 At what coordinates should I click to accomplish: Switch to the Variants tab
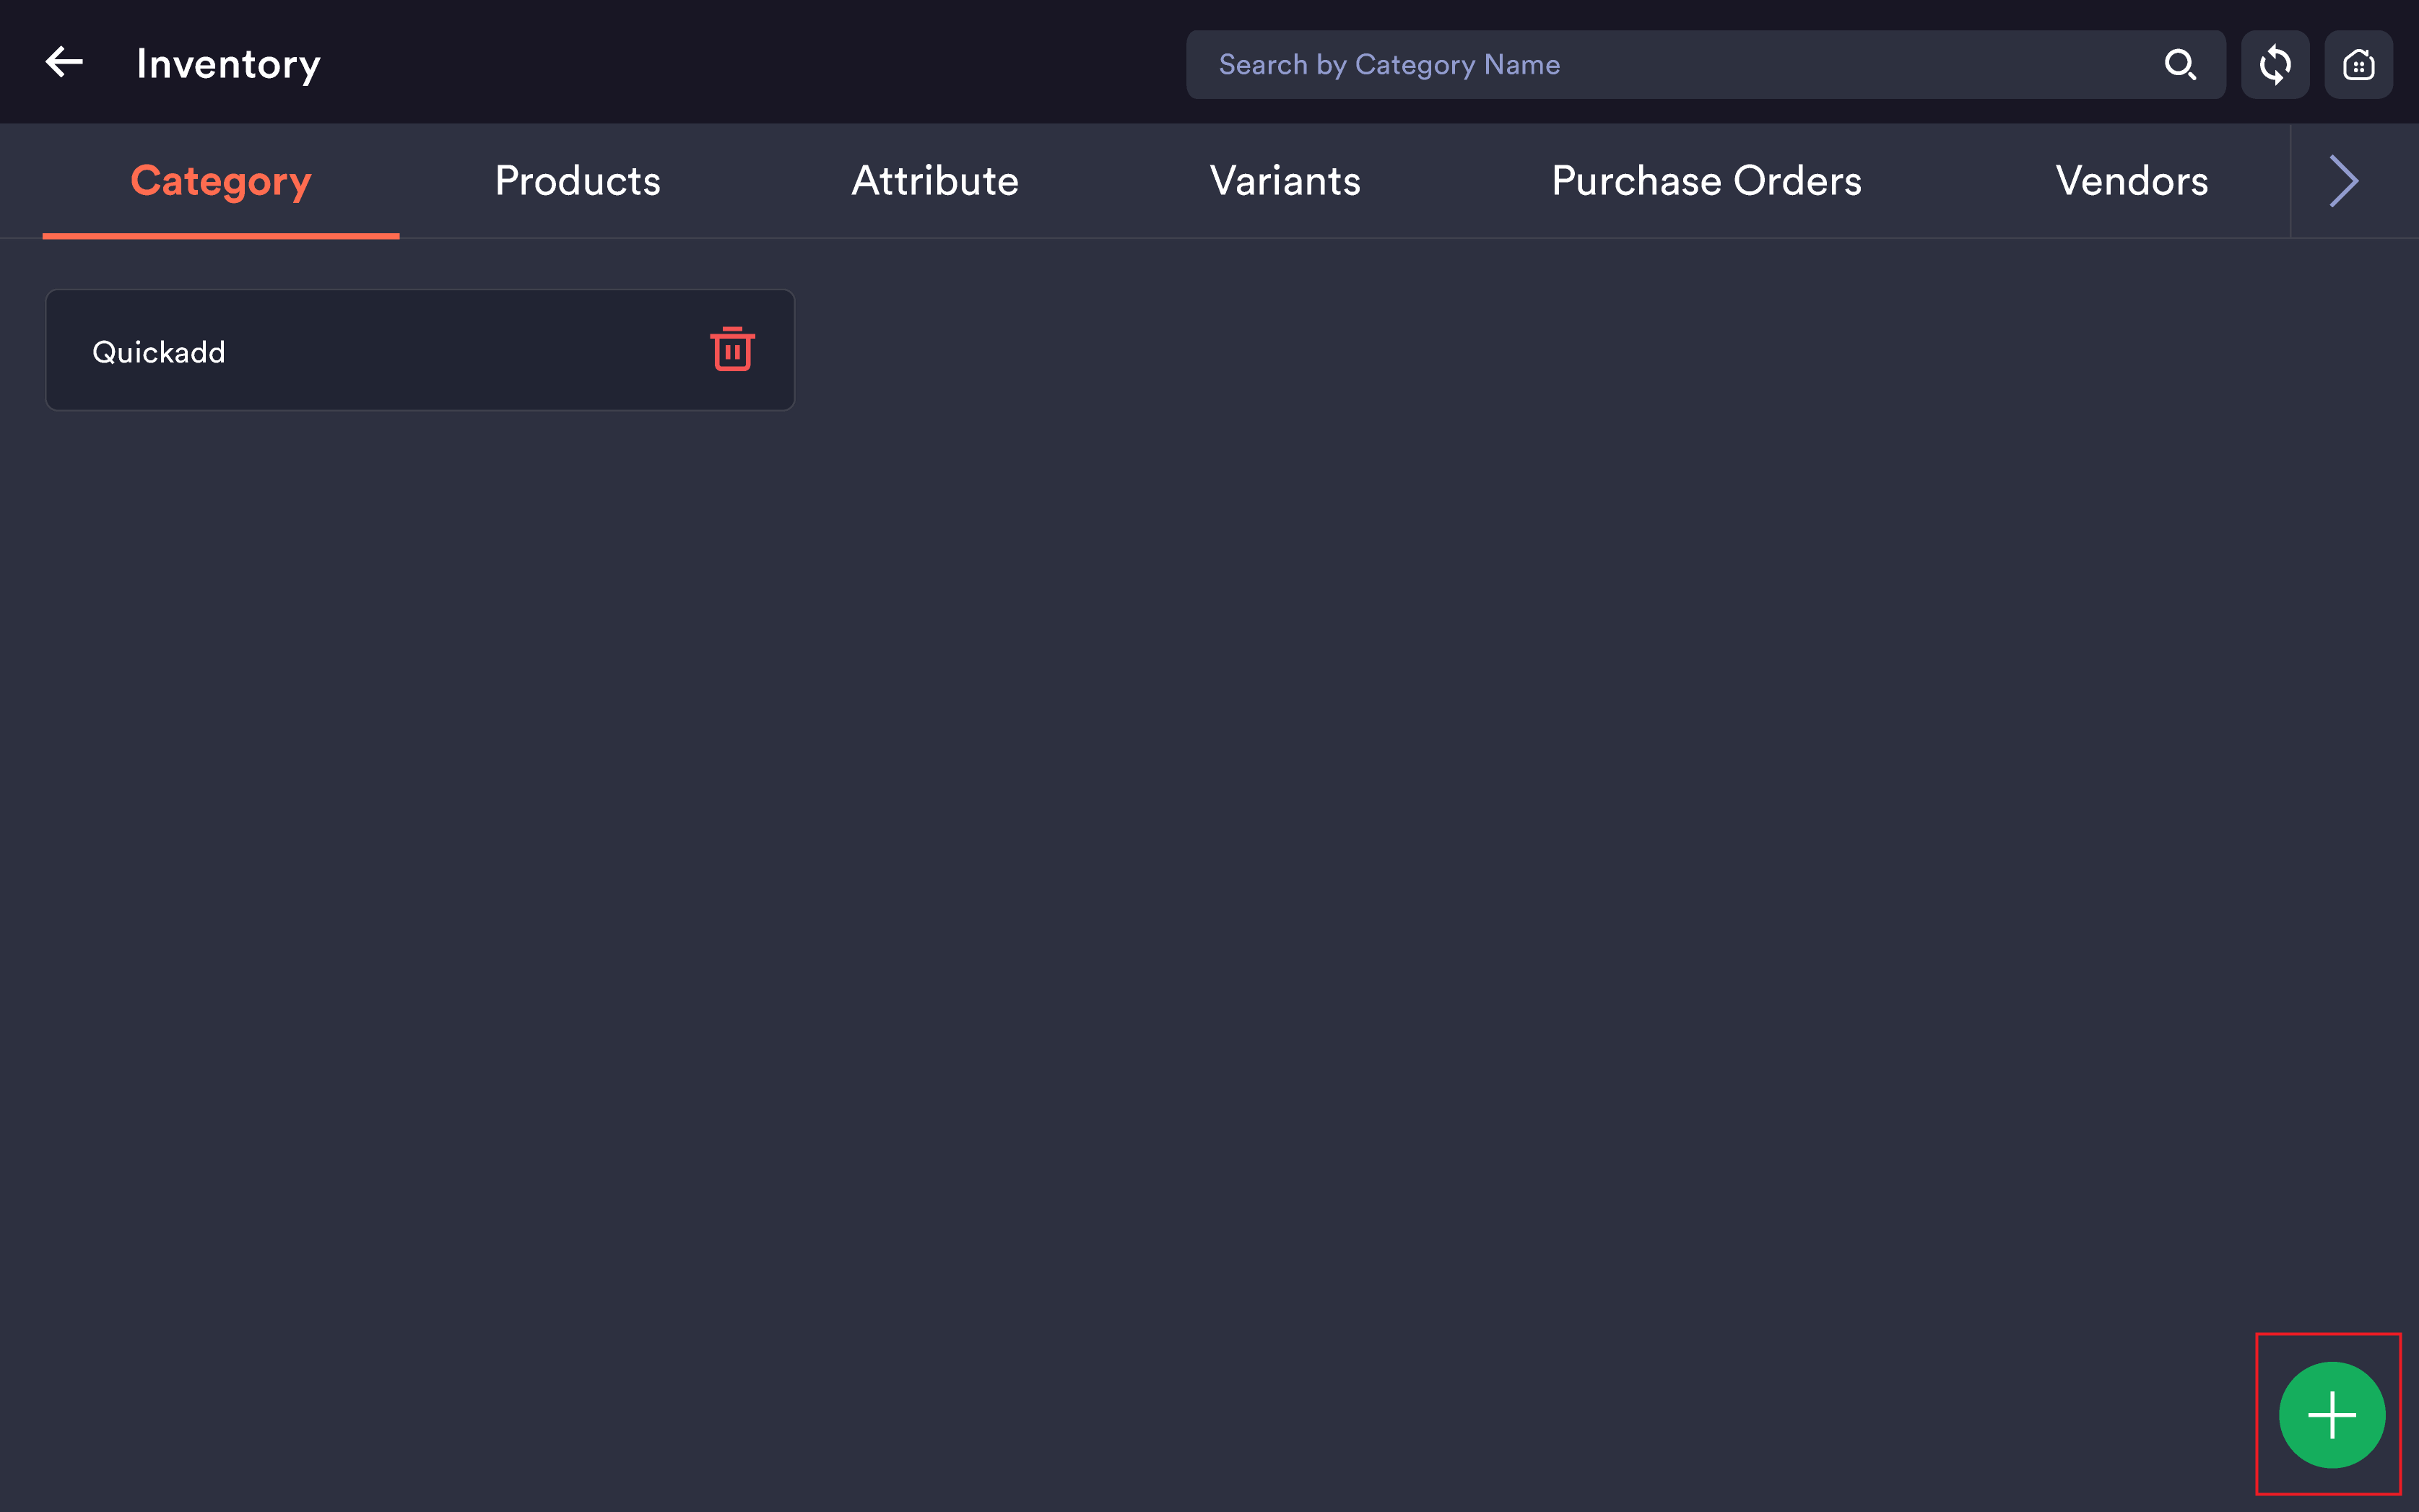tap(1285, 181)
